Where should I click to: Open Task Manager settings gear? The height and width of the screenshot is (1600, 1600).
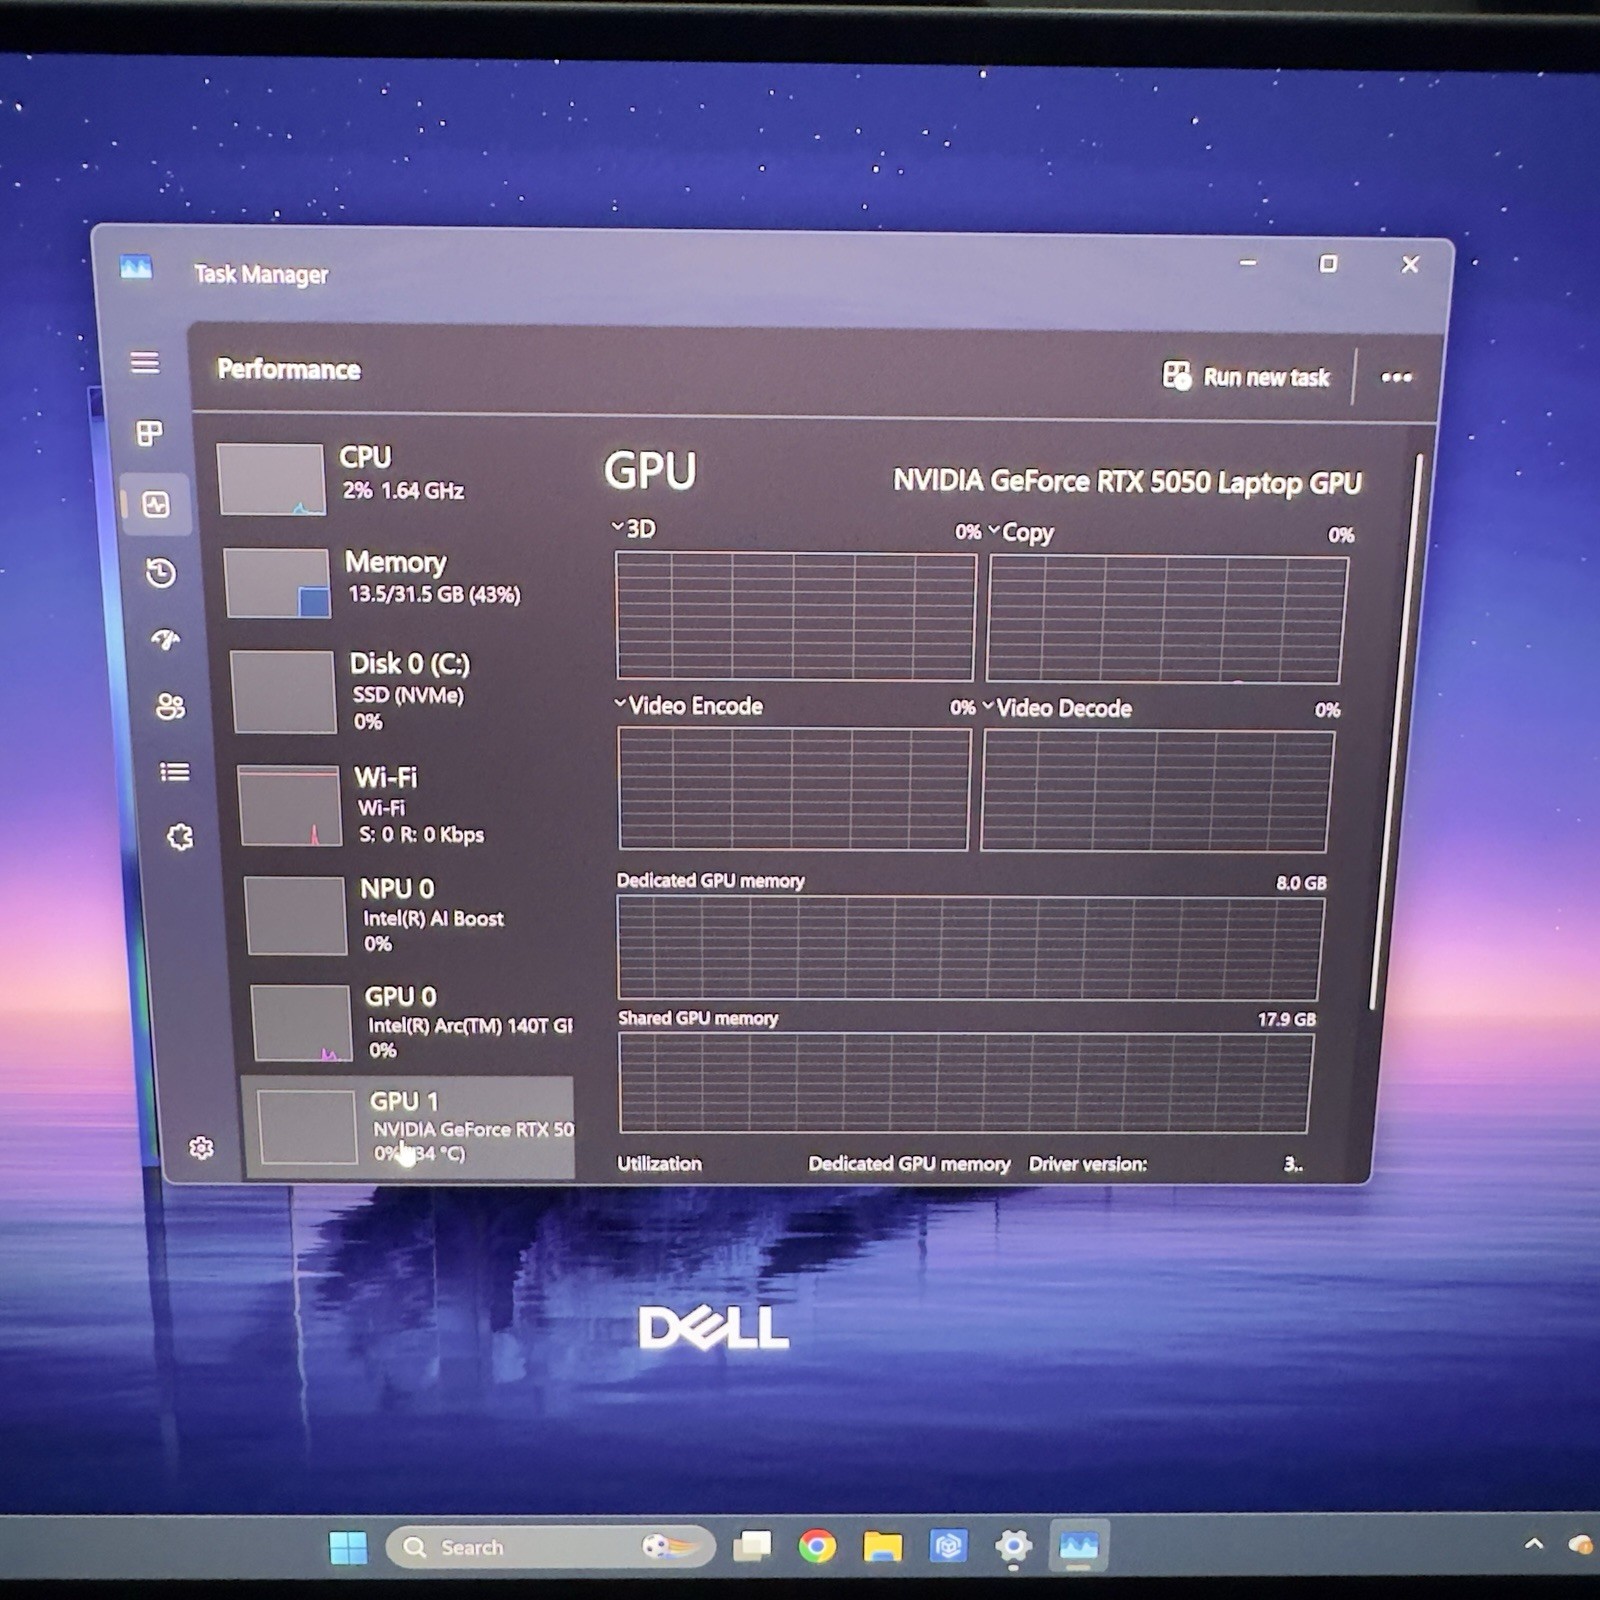pyautogui.click(x=201, y=1147)
